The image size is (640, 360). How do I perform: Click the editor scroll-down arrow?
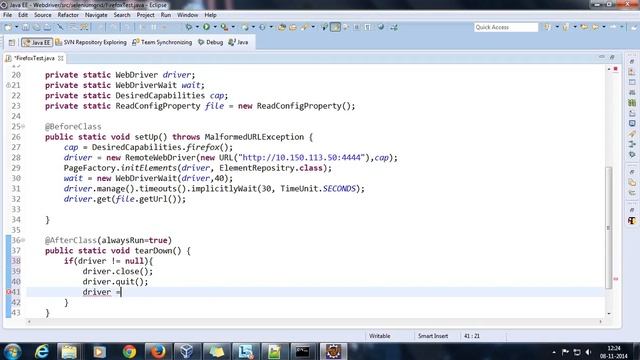coord(609,313)
